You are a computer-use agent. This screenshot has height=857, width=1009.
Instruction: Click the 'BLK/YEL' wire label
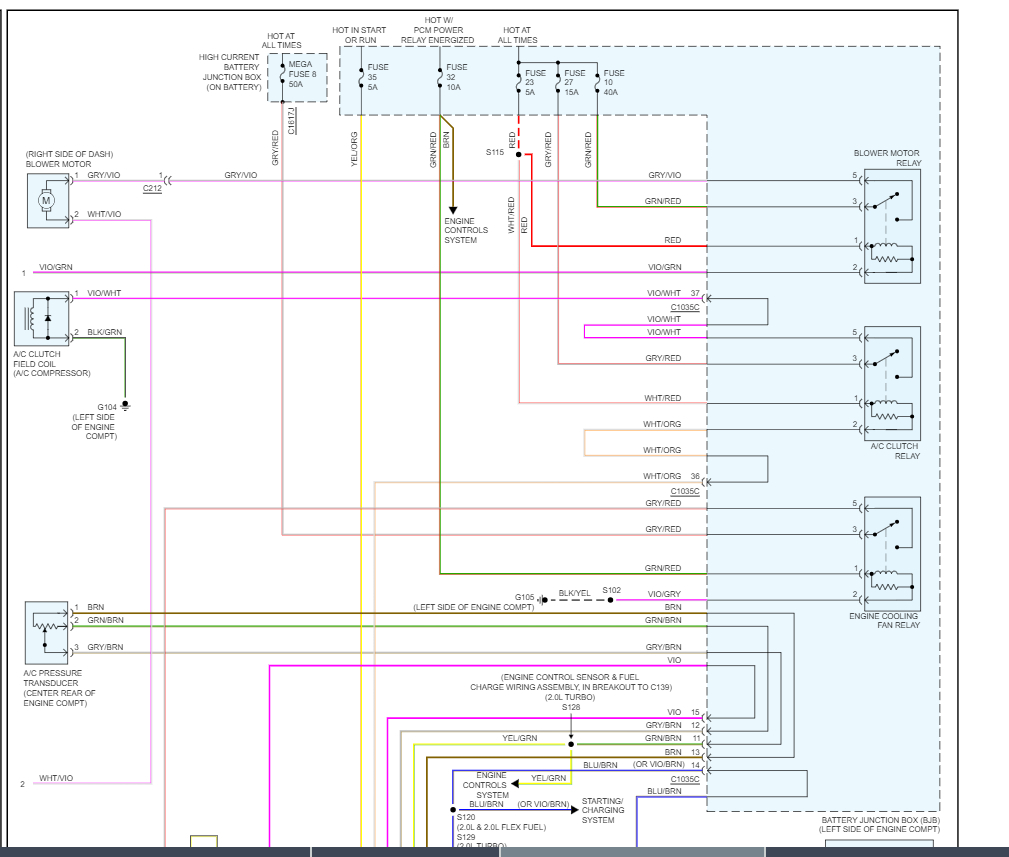574,593
